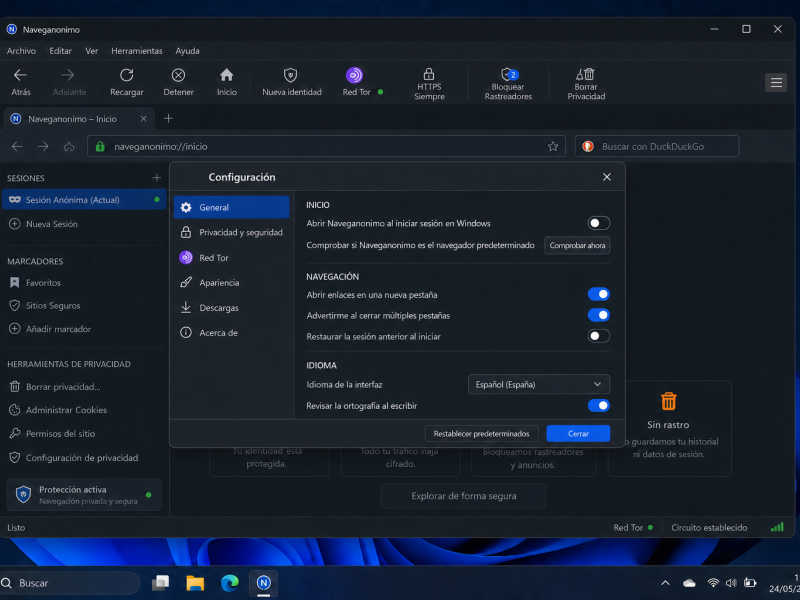Click the Sin rastro trash icon
Screen dimensions: 800x600
[x=668, y=401]
